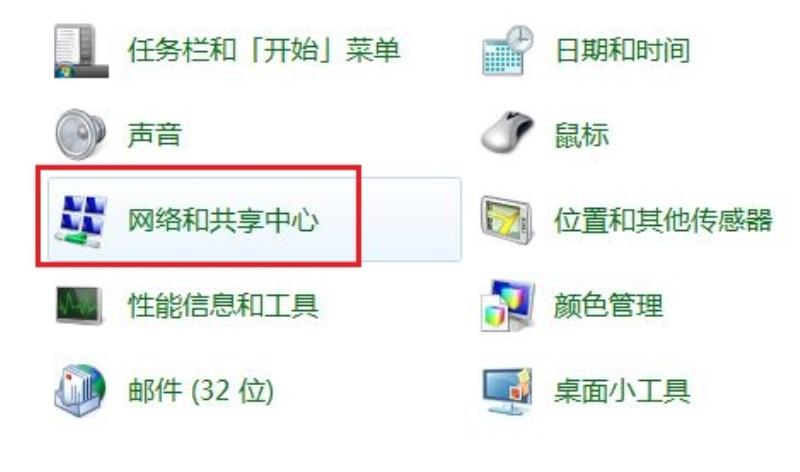Open 桌面小工具 link
800x472 pixels.
coord(622,391)
